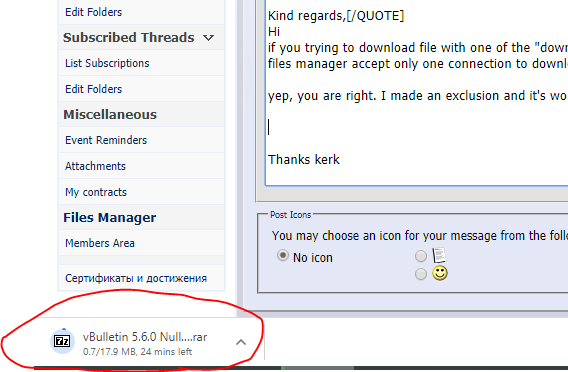Open Members Area under Files Manager

click(100, 243)
